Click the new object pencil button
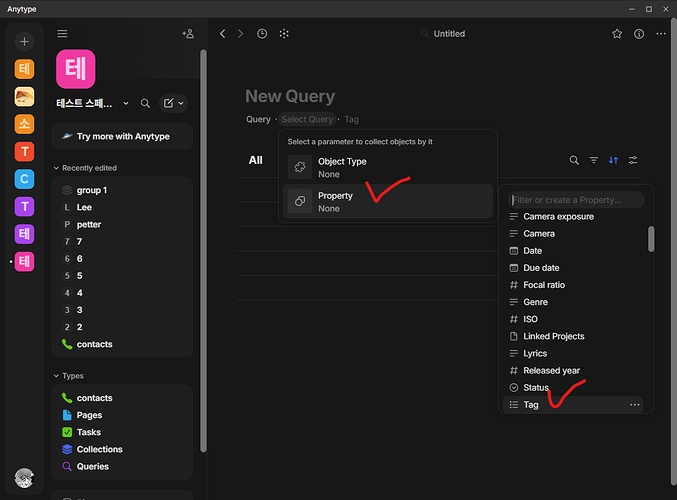 click(x=168, y=103)
